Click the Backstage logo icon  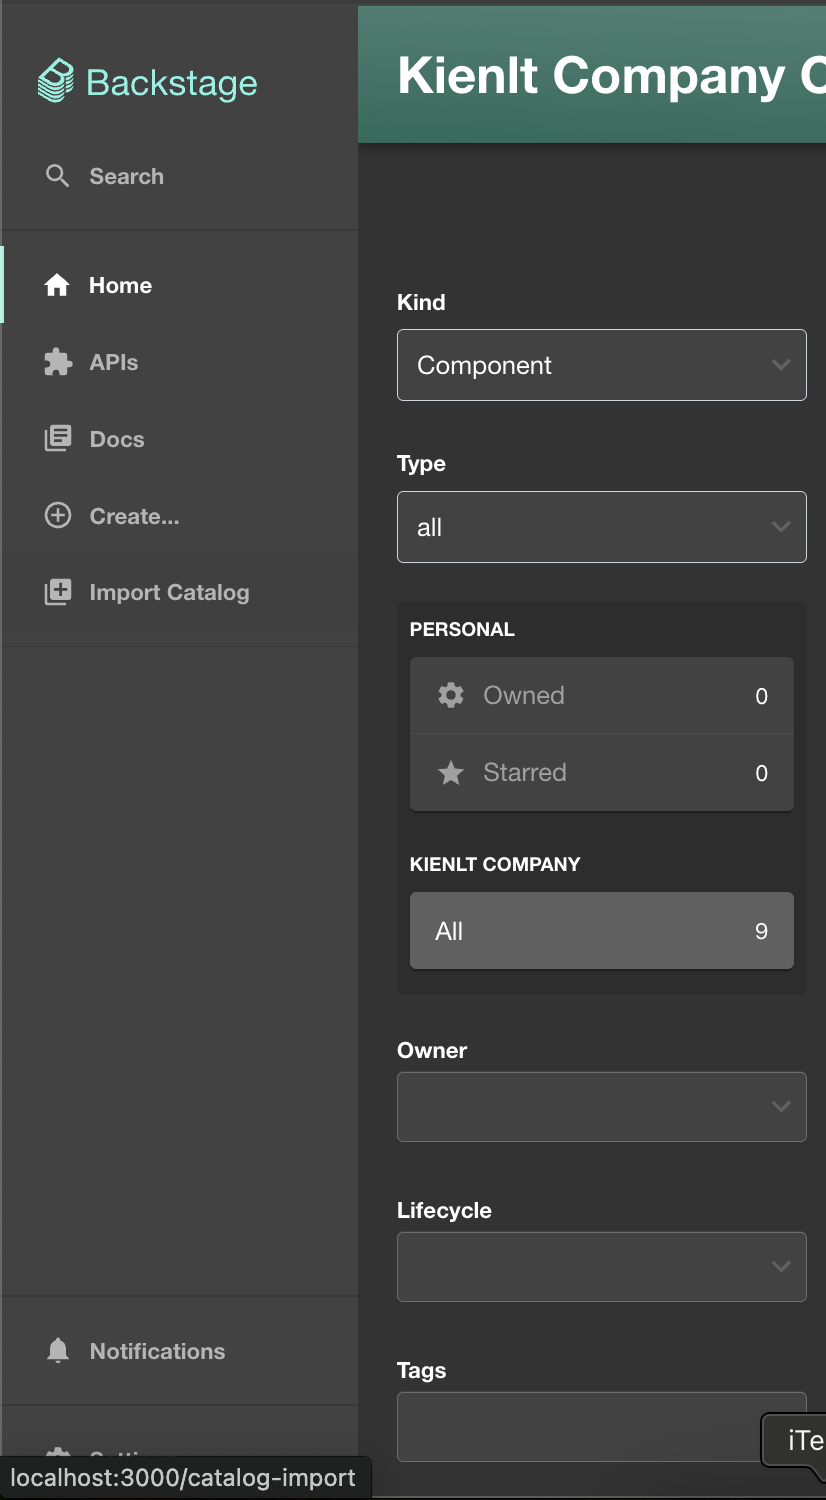click(56, 81)
